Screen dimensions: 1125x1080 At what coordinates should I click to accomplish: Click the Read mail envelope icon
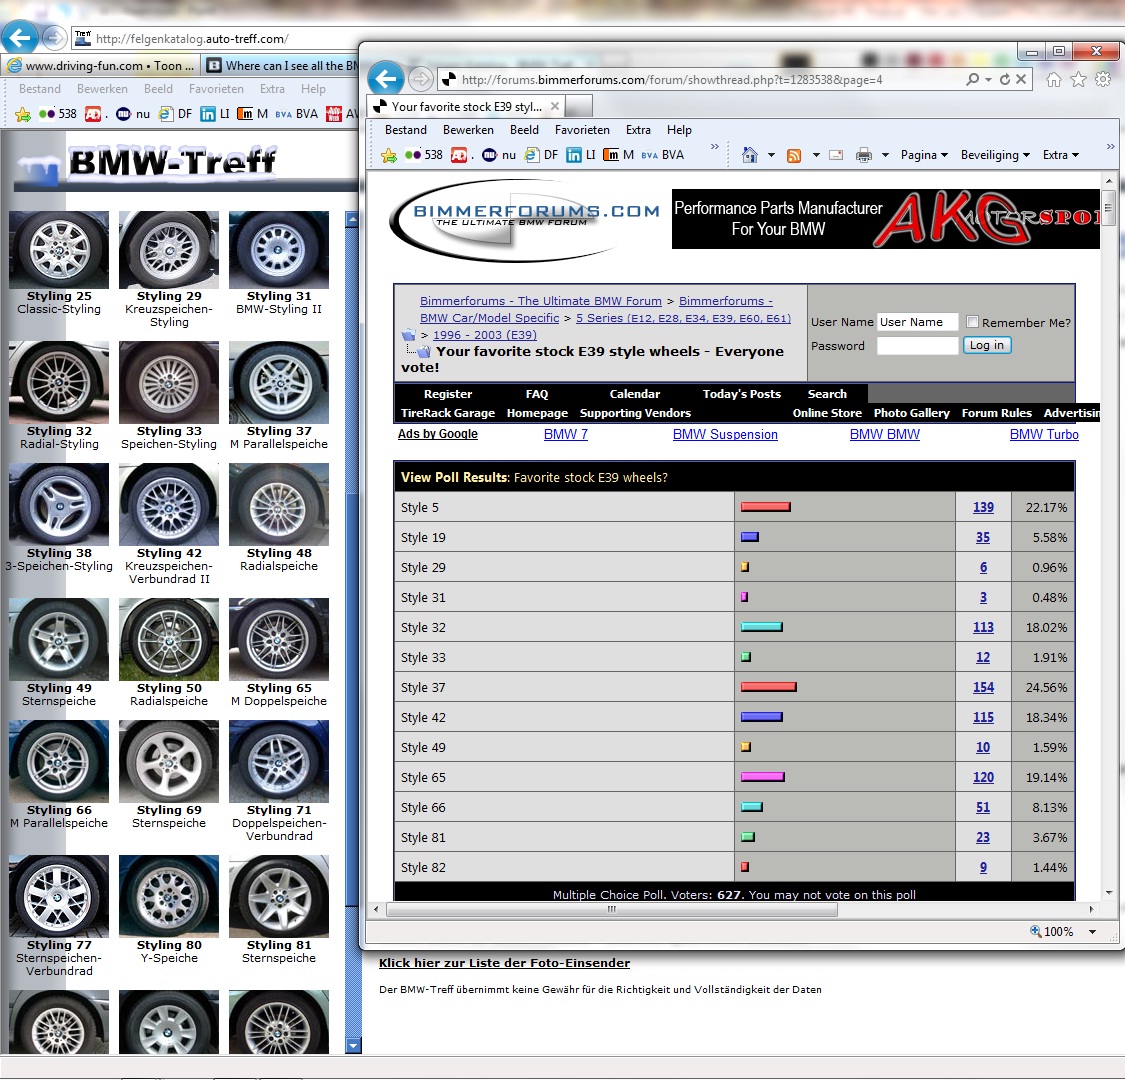coord(836,154)
